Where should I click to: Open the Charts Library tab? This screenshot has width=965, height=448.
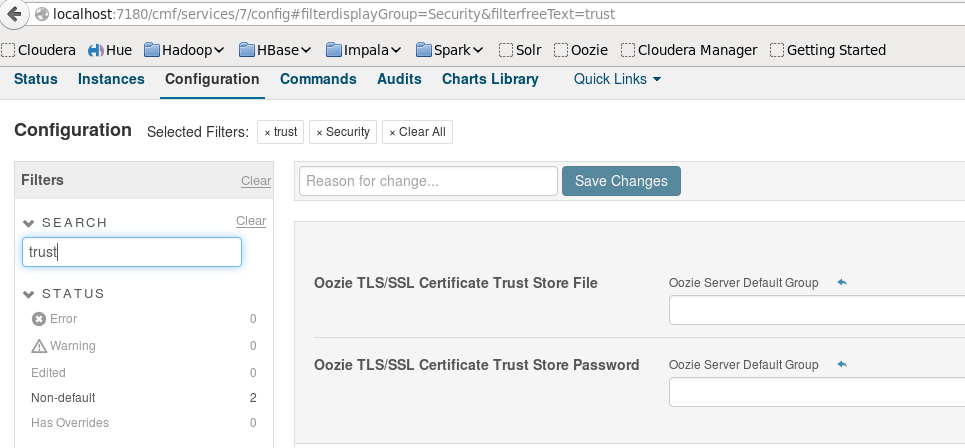pyautogui.click(x=490, y=79)
